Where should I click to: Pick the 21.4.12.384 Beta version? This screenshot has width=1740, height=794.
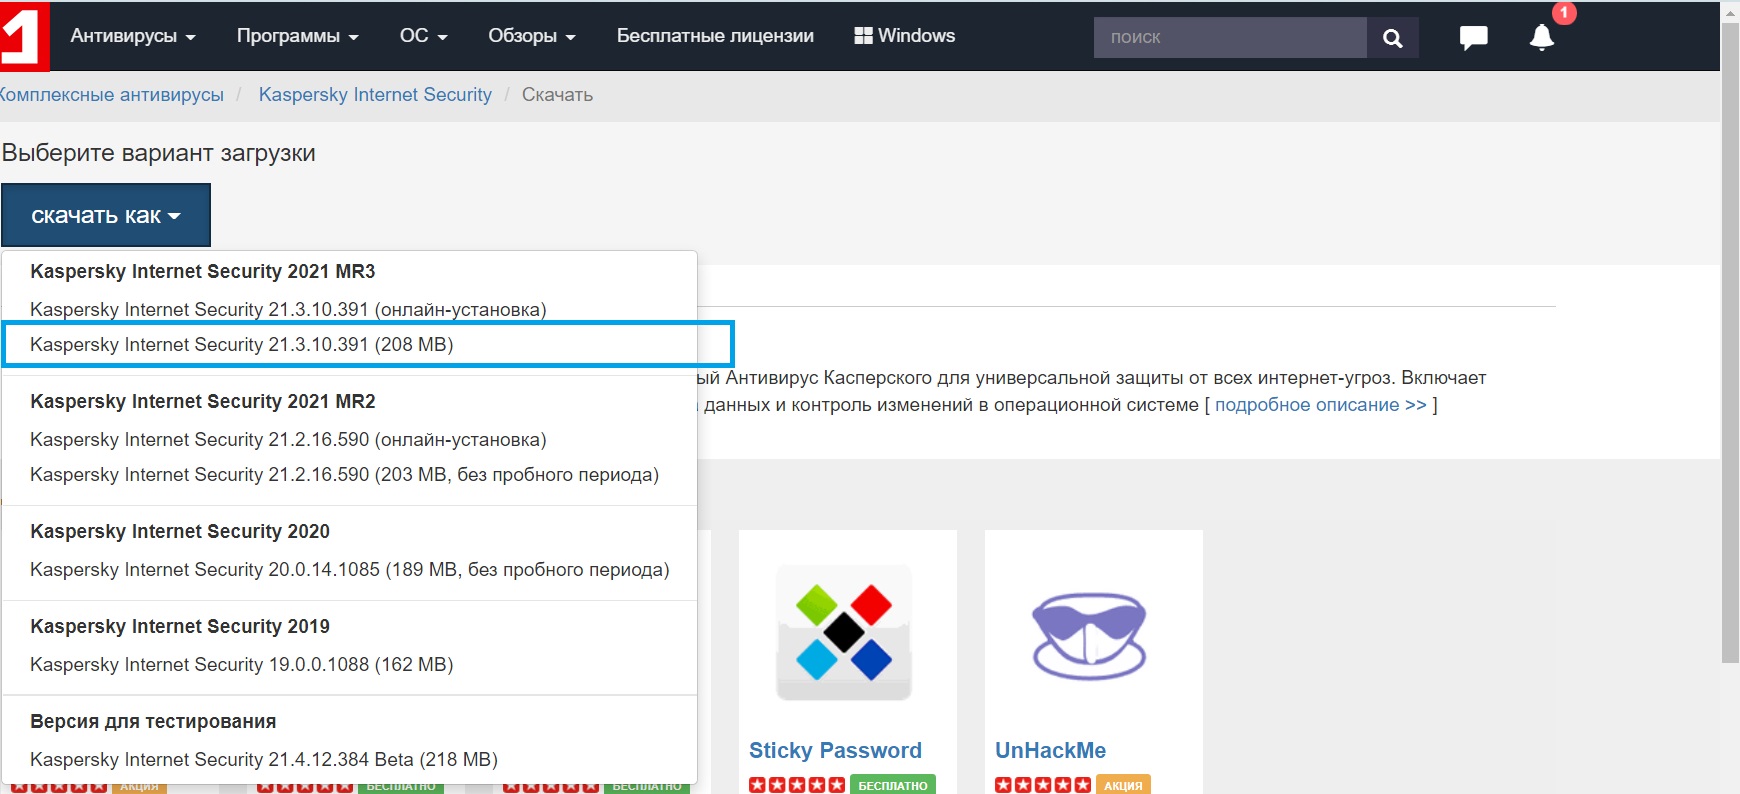[264, 760]
